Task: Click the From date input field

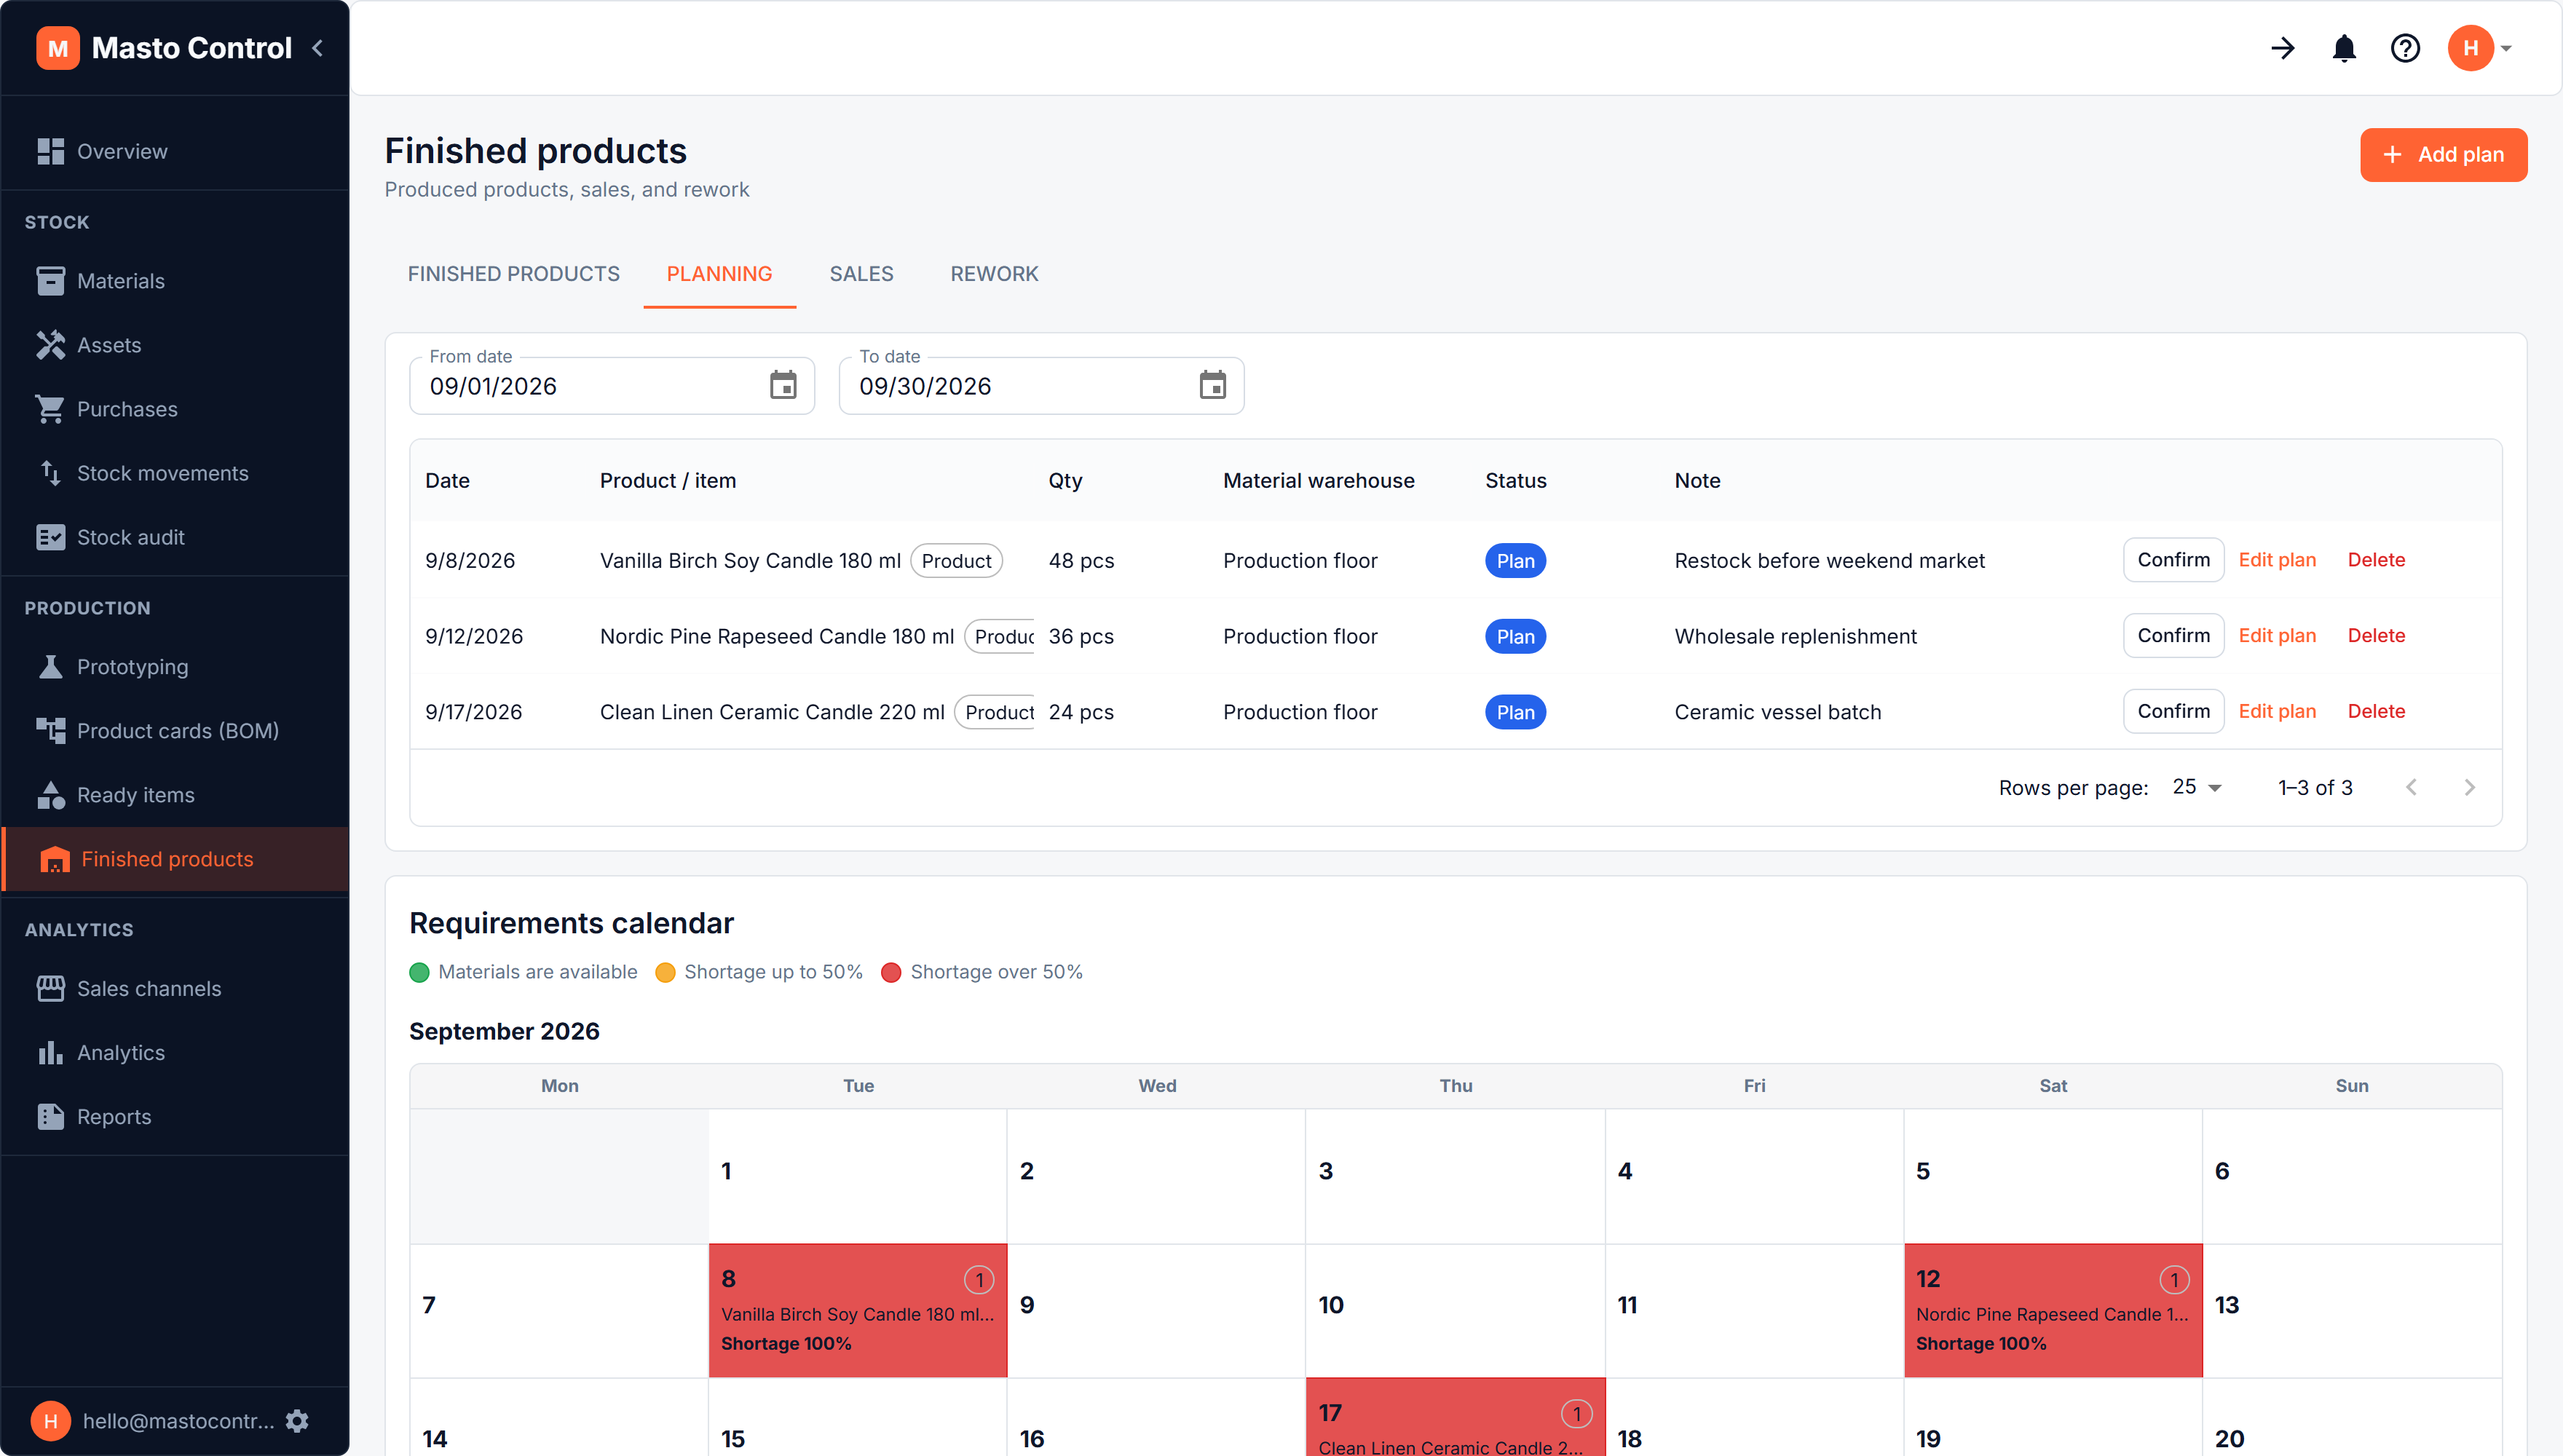Action: (x=612, y=386)
